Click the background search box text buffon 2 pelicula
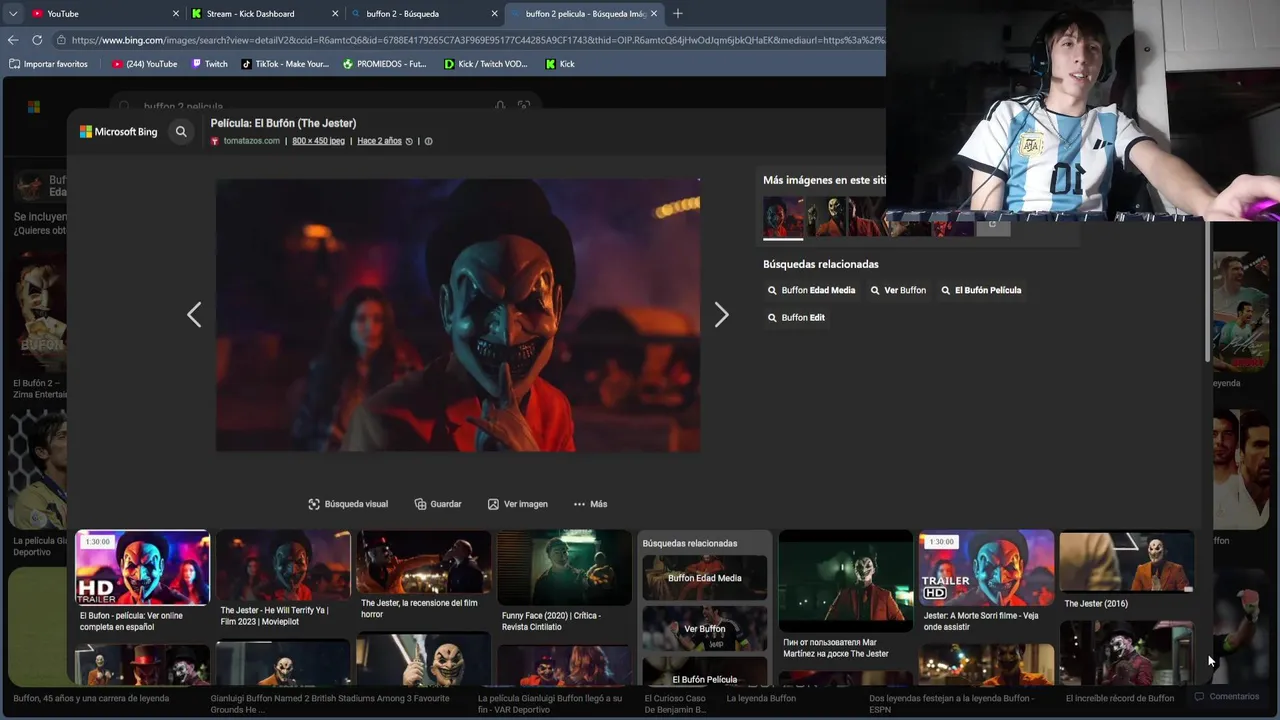The width and height of the screenshot is (1280, 720). click(183, 106)
